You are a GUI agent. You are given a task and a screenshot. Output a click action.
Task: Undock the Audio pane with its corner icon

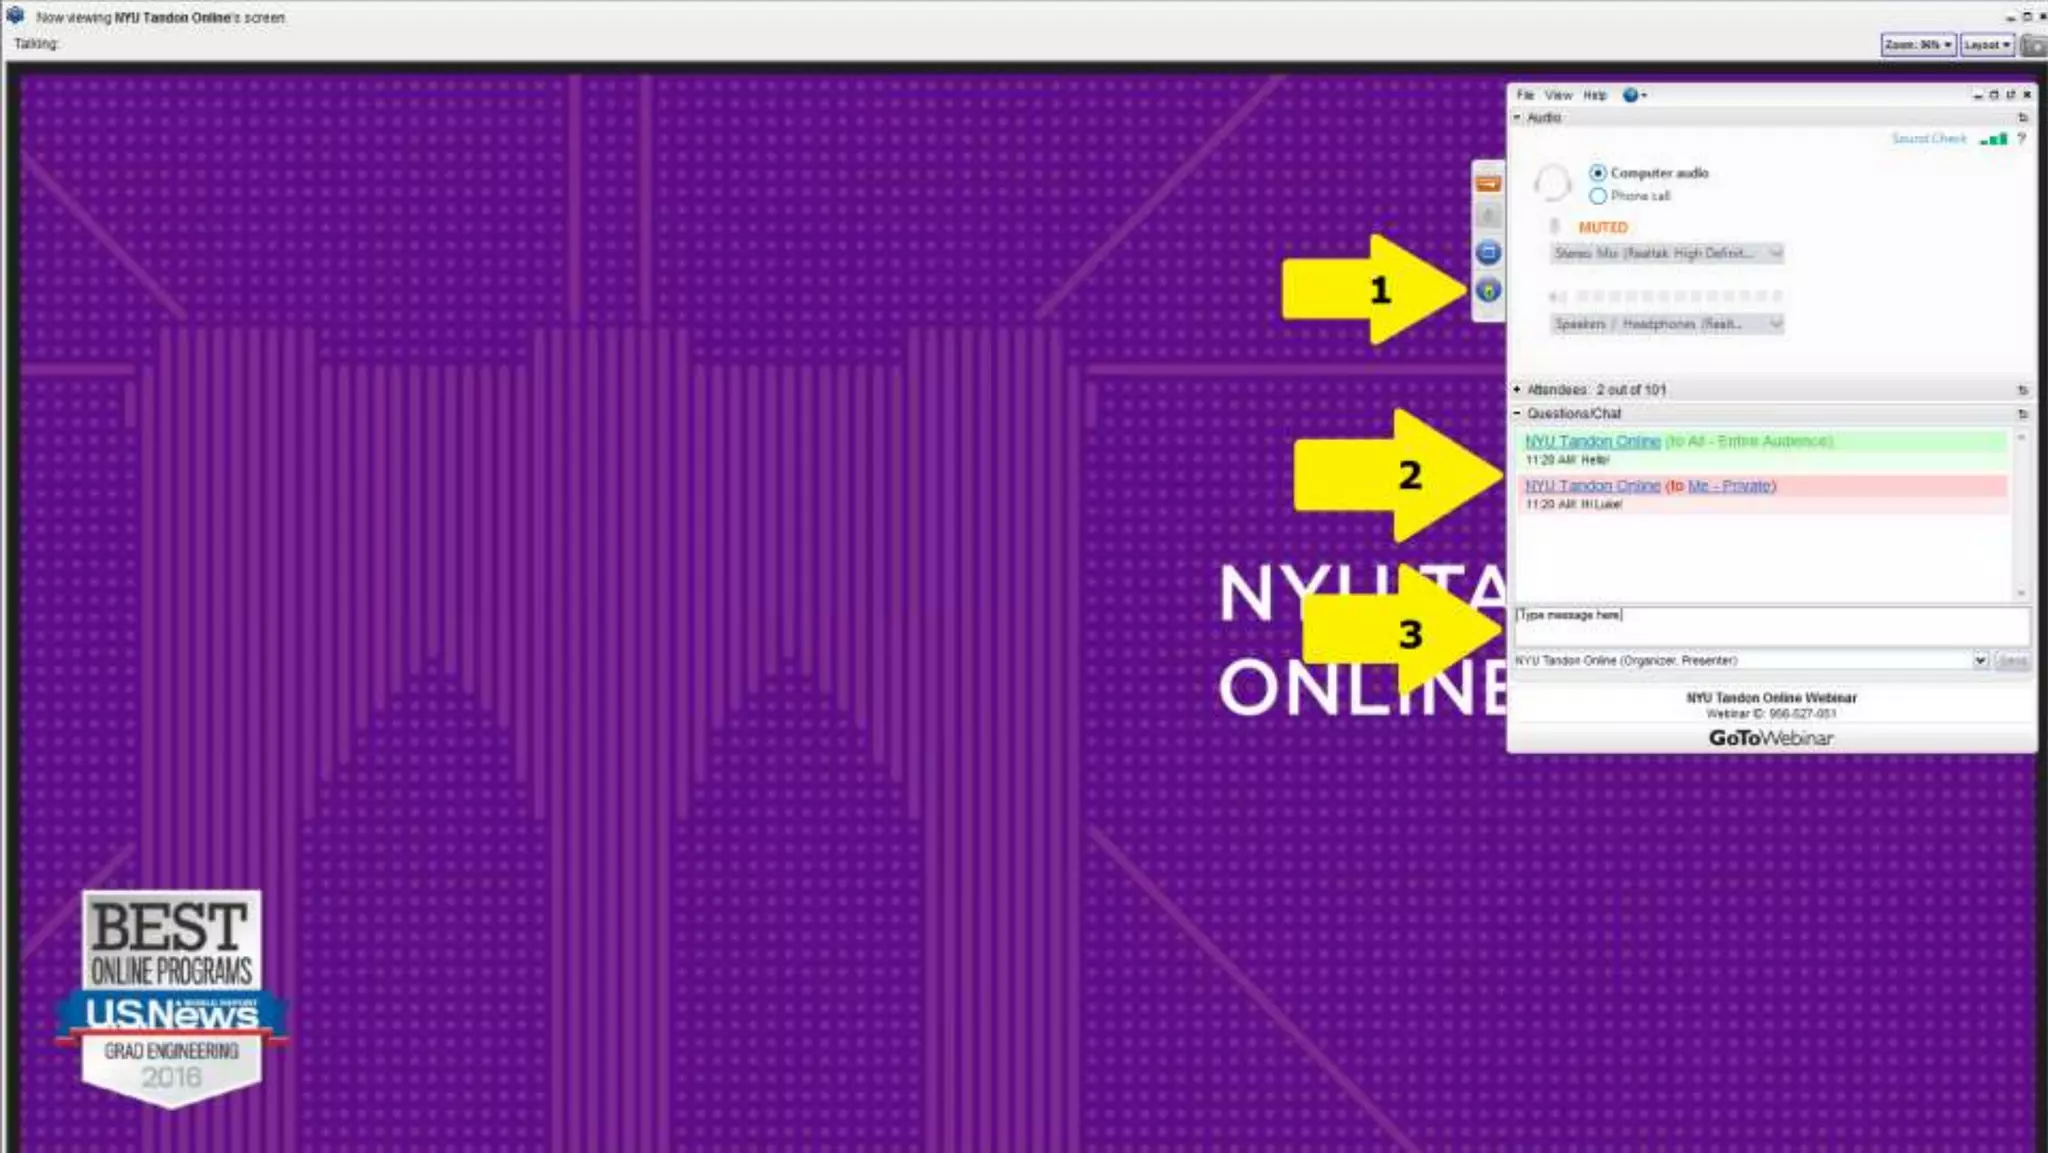pyautogui.click(x=2022, y=118)
